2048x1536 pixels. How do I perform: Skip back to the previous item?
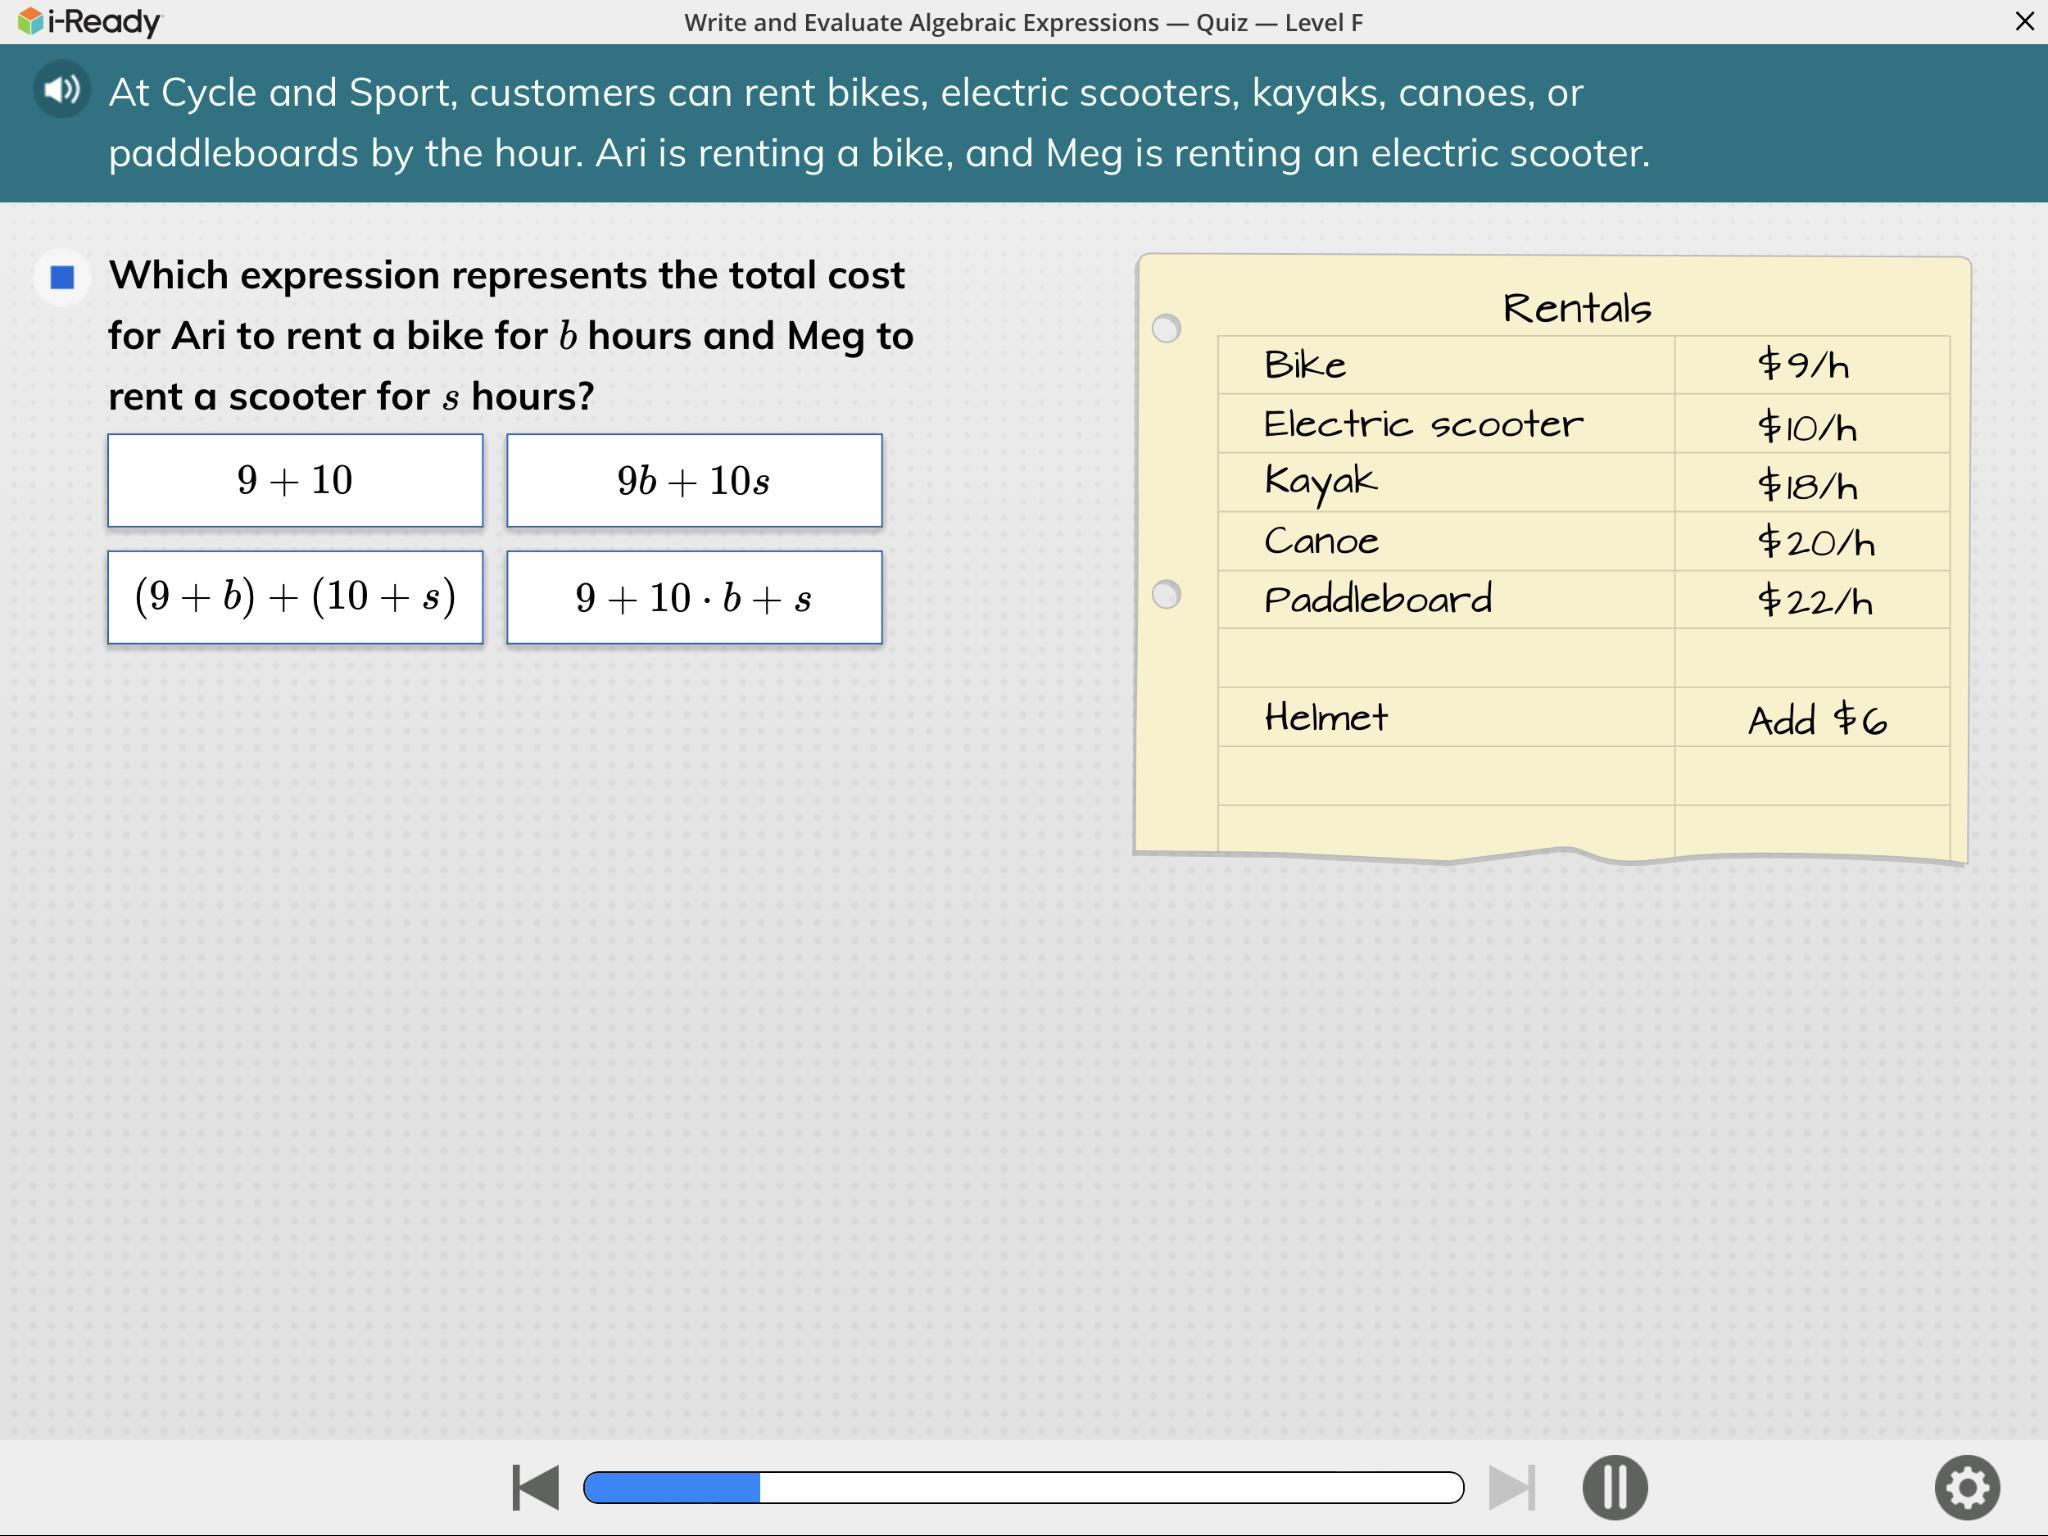click(x=535, y=1487)
